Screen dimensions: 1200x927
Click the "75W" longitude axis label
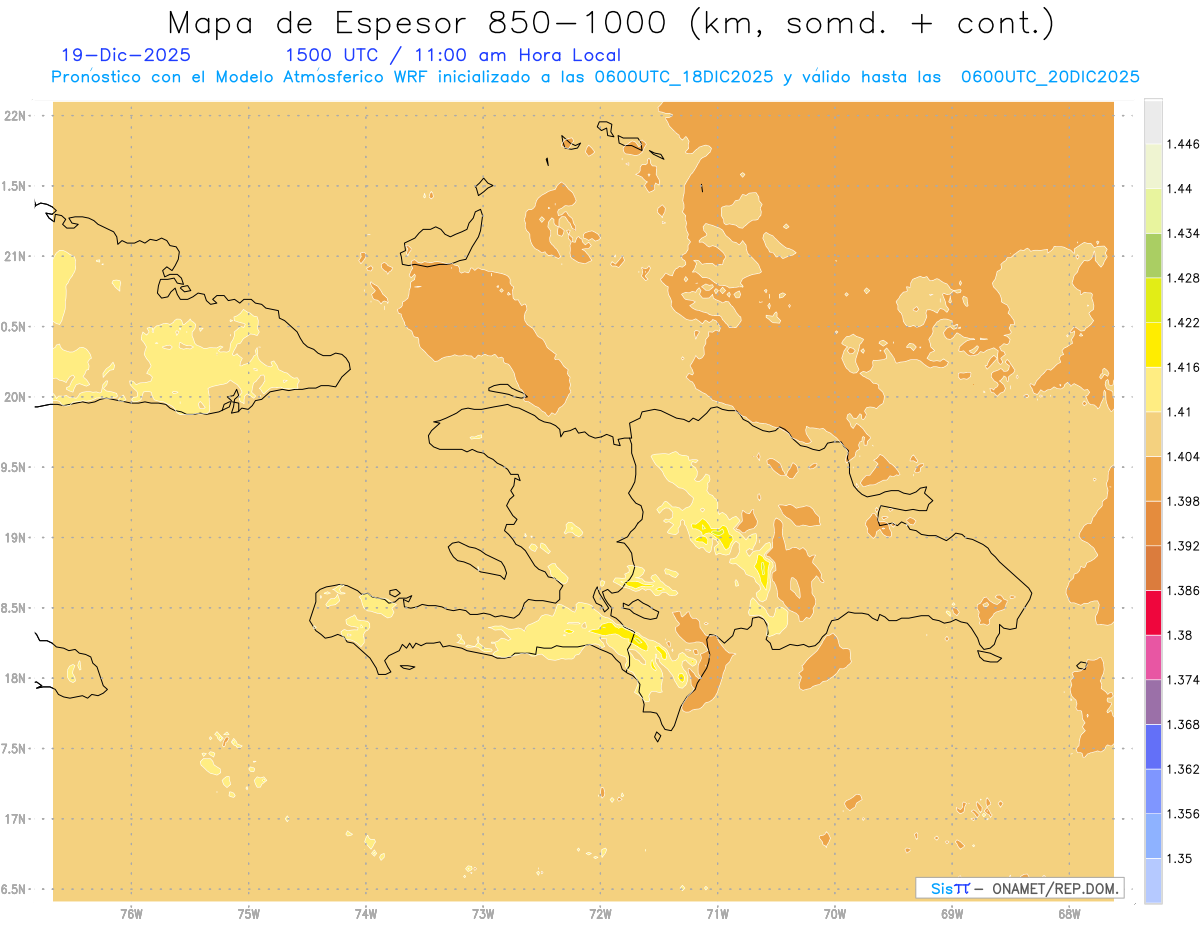point(249,913)
